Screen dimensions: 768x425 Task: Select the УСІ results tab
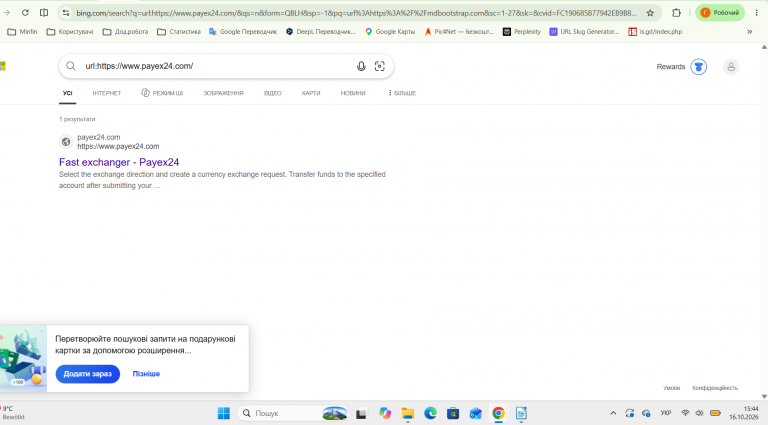pyautogui.click(x=68, y=93)
